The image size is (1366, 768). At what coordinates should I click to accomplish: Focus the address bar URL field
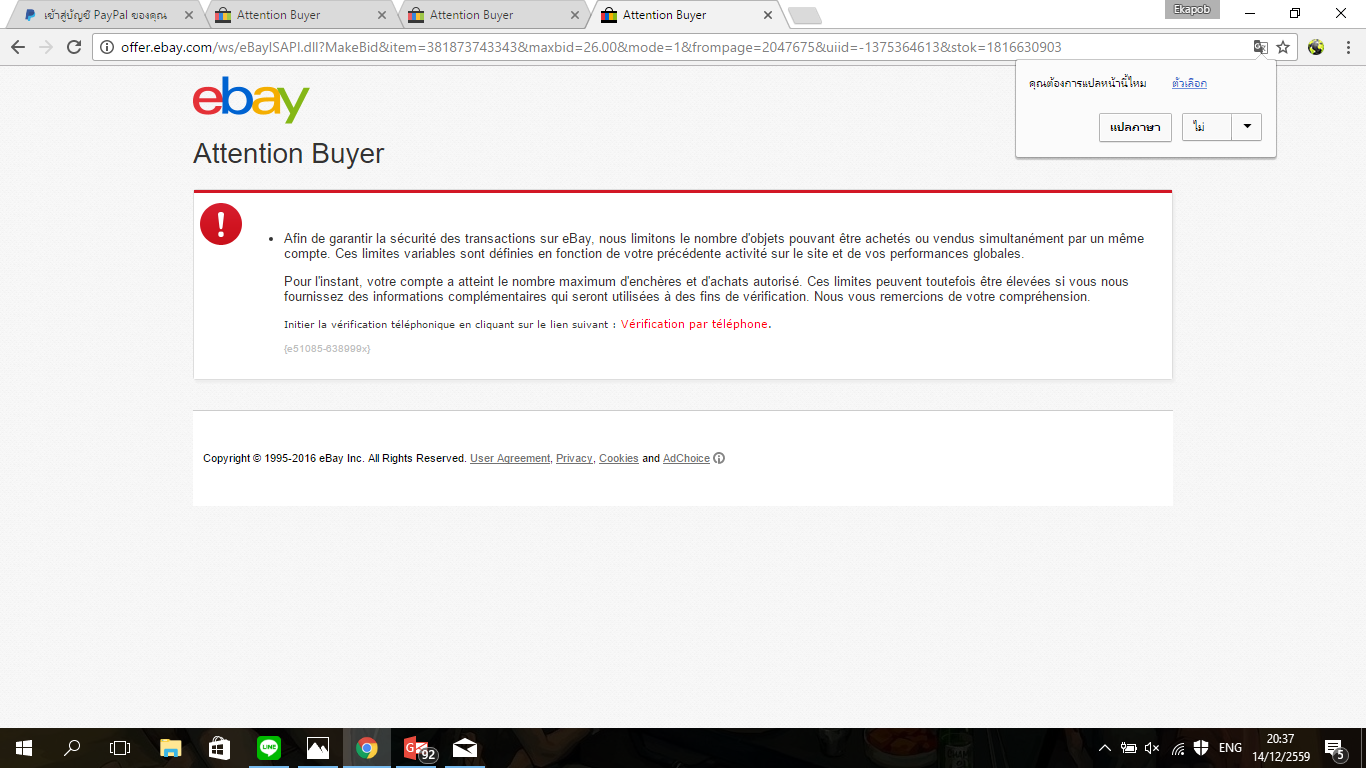pos(680,47)
